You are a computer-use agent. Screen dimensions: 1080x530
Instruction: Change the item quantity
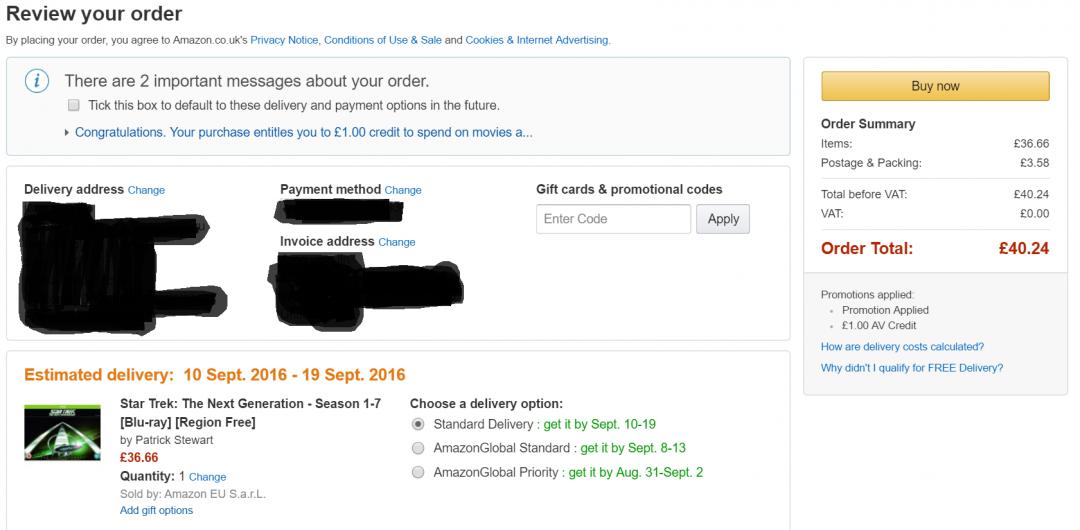207,477
